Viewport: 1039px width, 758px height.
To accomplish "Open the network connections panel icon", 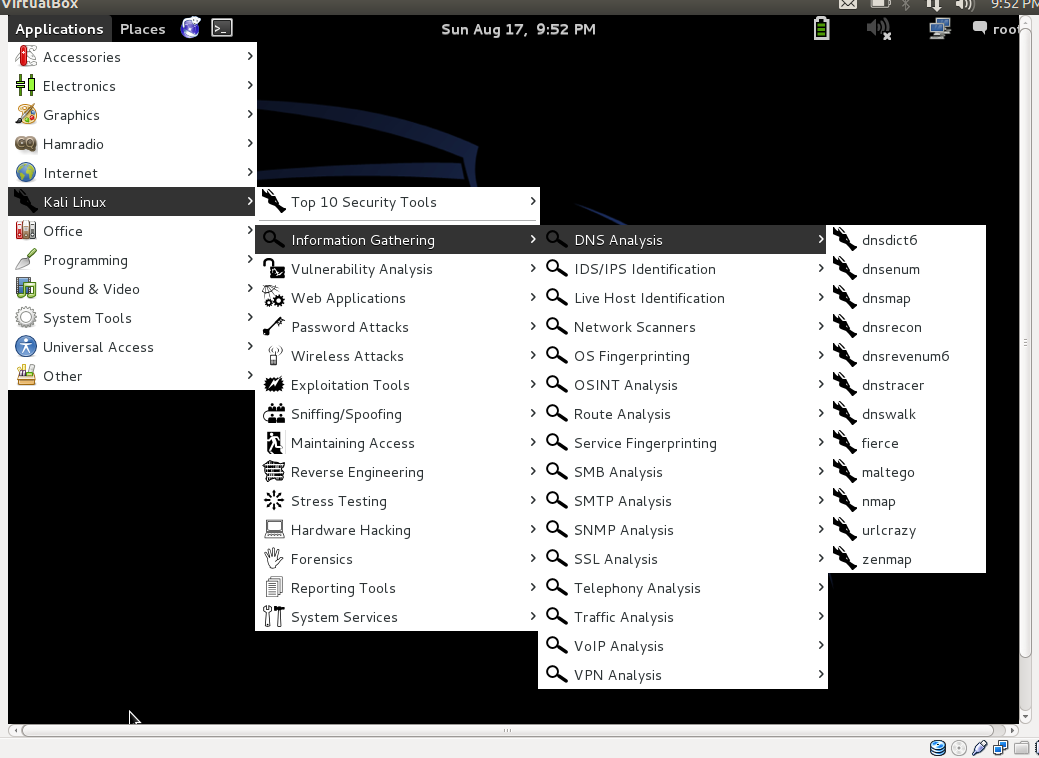I will pos(939,29).
